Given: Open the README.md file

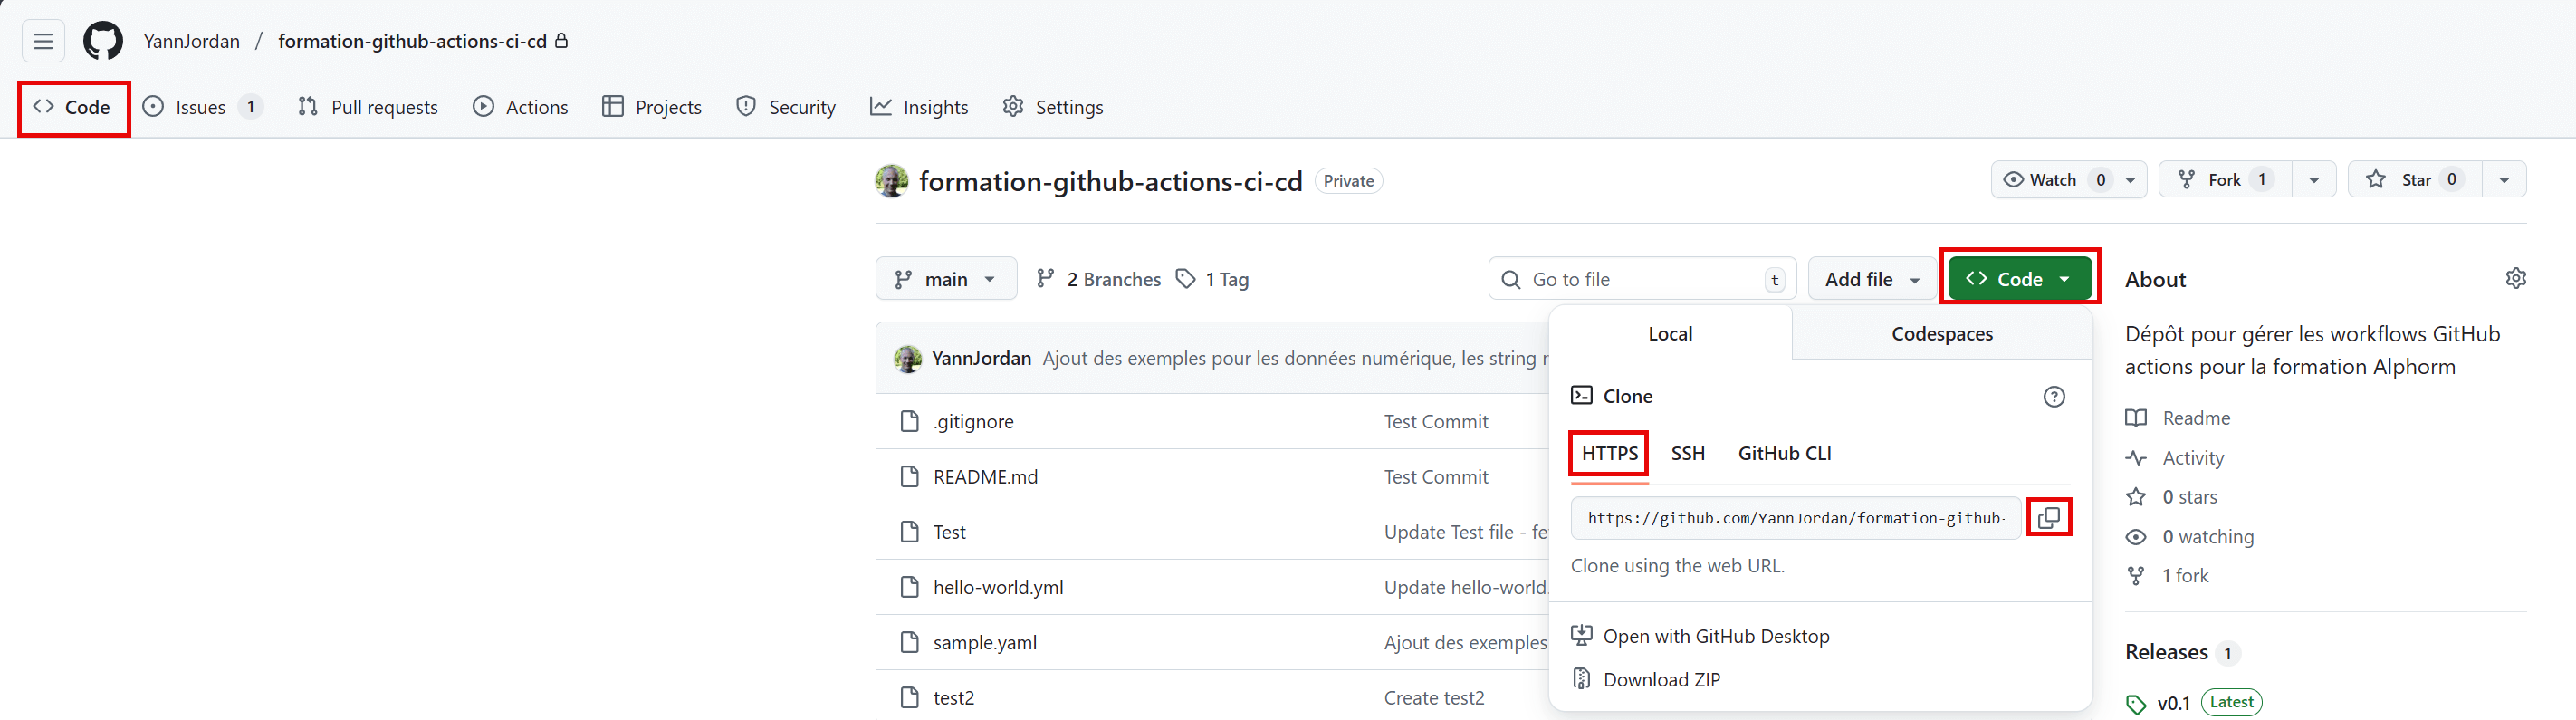Looking at the screenshot, I should pos(985,476).
